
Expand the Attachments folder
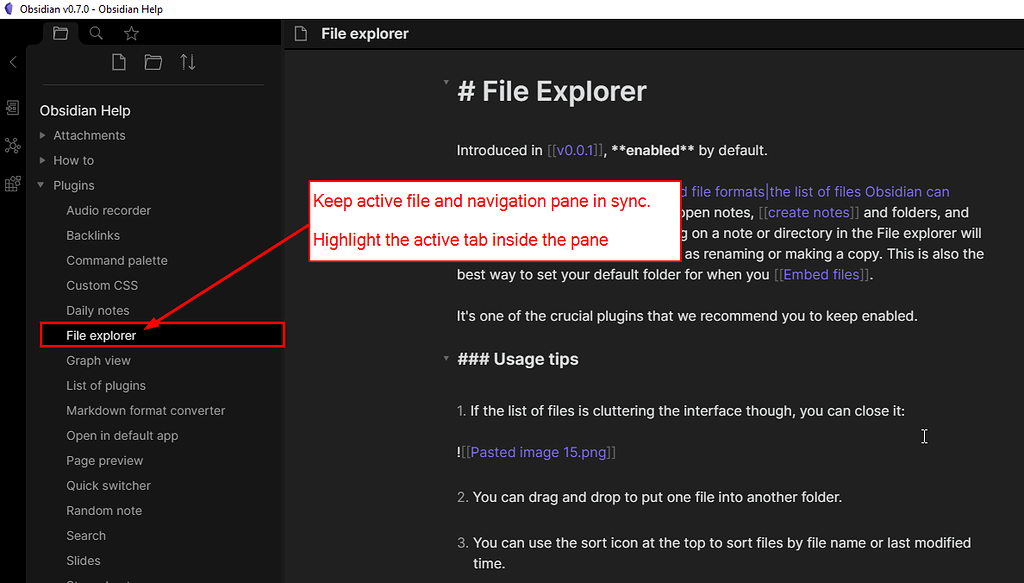(42, 135)
